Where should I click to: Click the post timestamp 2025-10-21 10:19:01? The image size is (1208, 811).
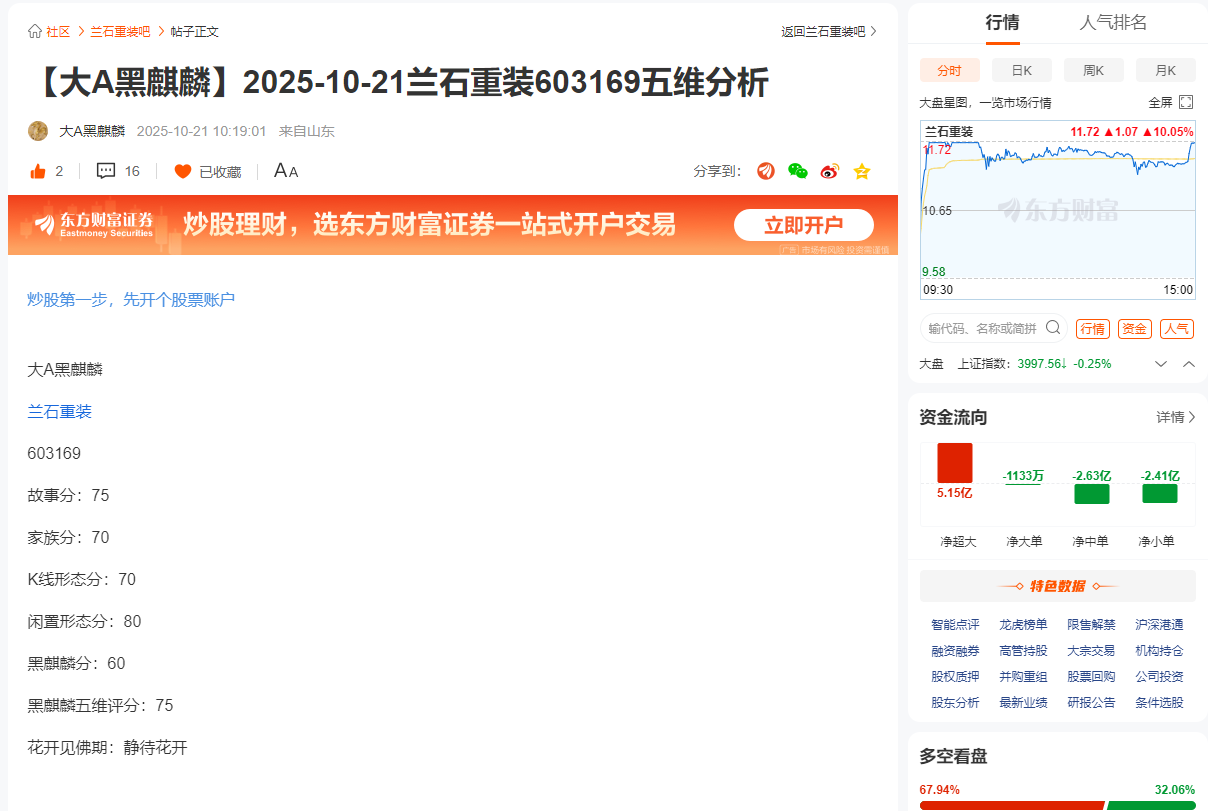click(201, 131)
